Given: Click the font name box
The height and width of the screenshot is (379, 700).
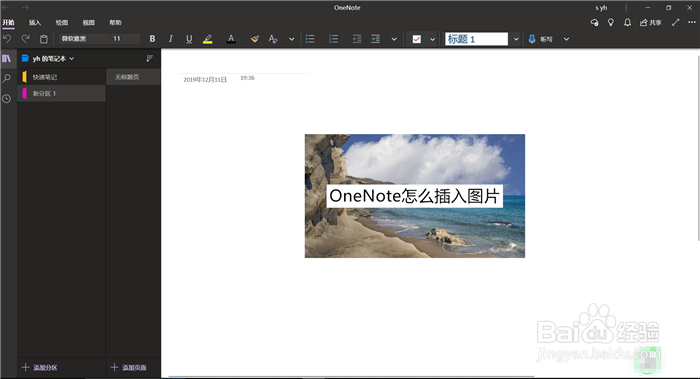Looking at the screenshot, I should (84, 39).
